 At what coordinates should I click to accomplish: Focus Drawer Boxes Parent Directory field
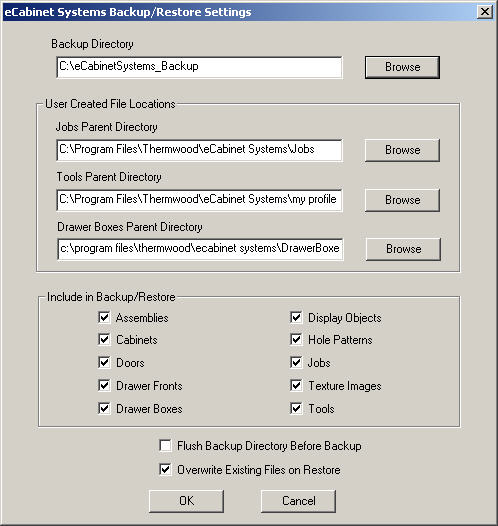pyautogui.click(x=200, y=249)
